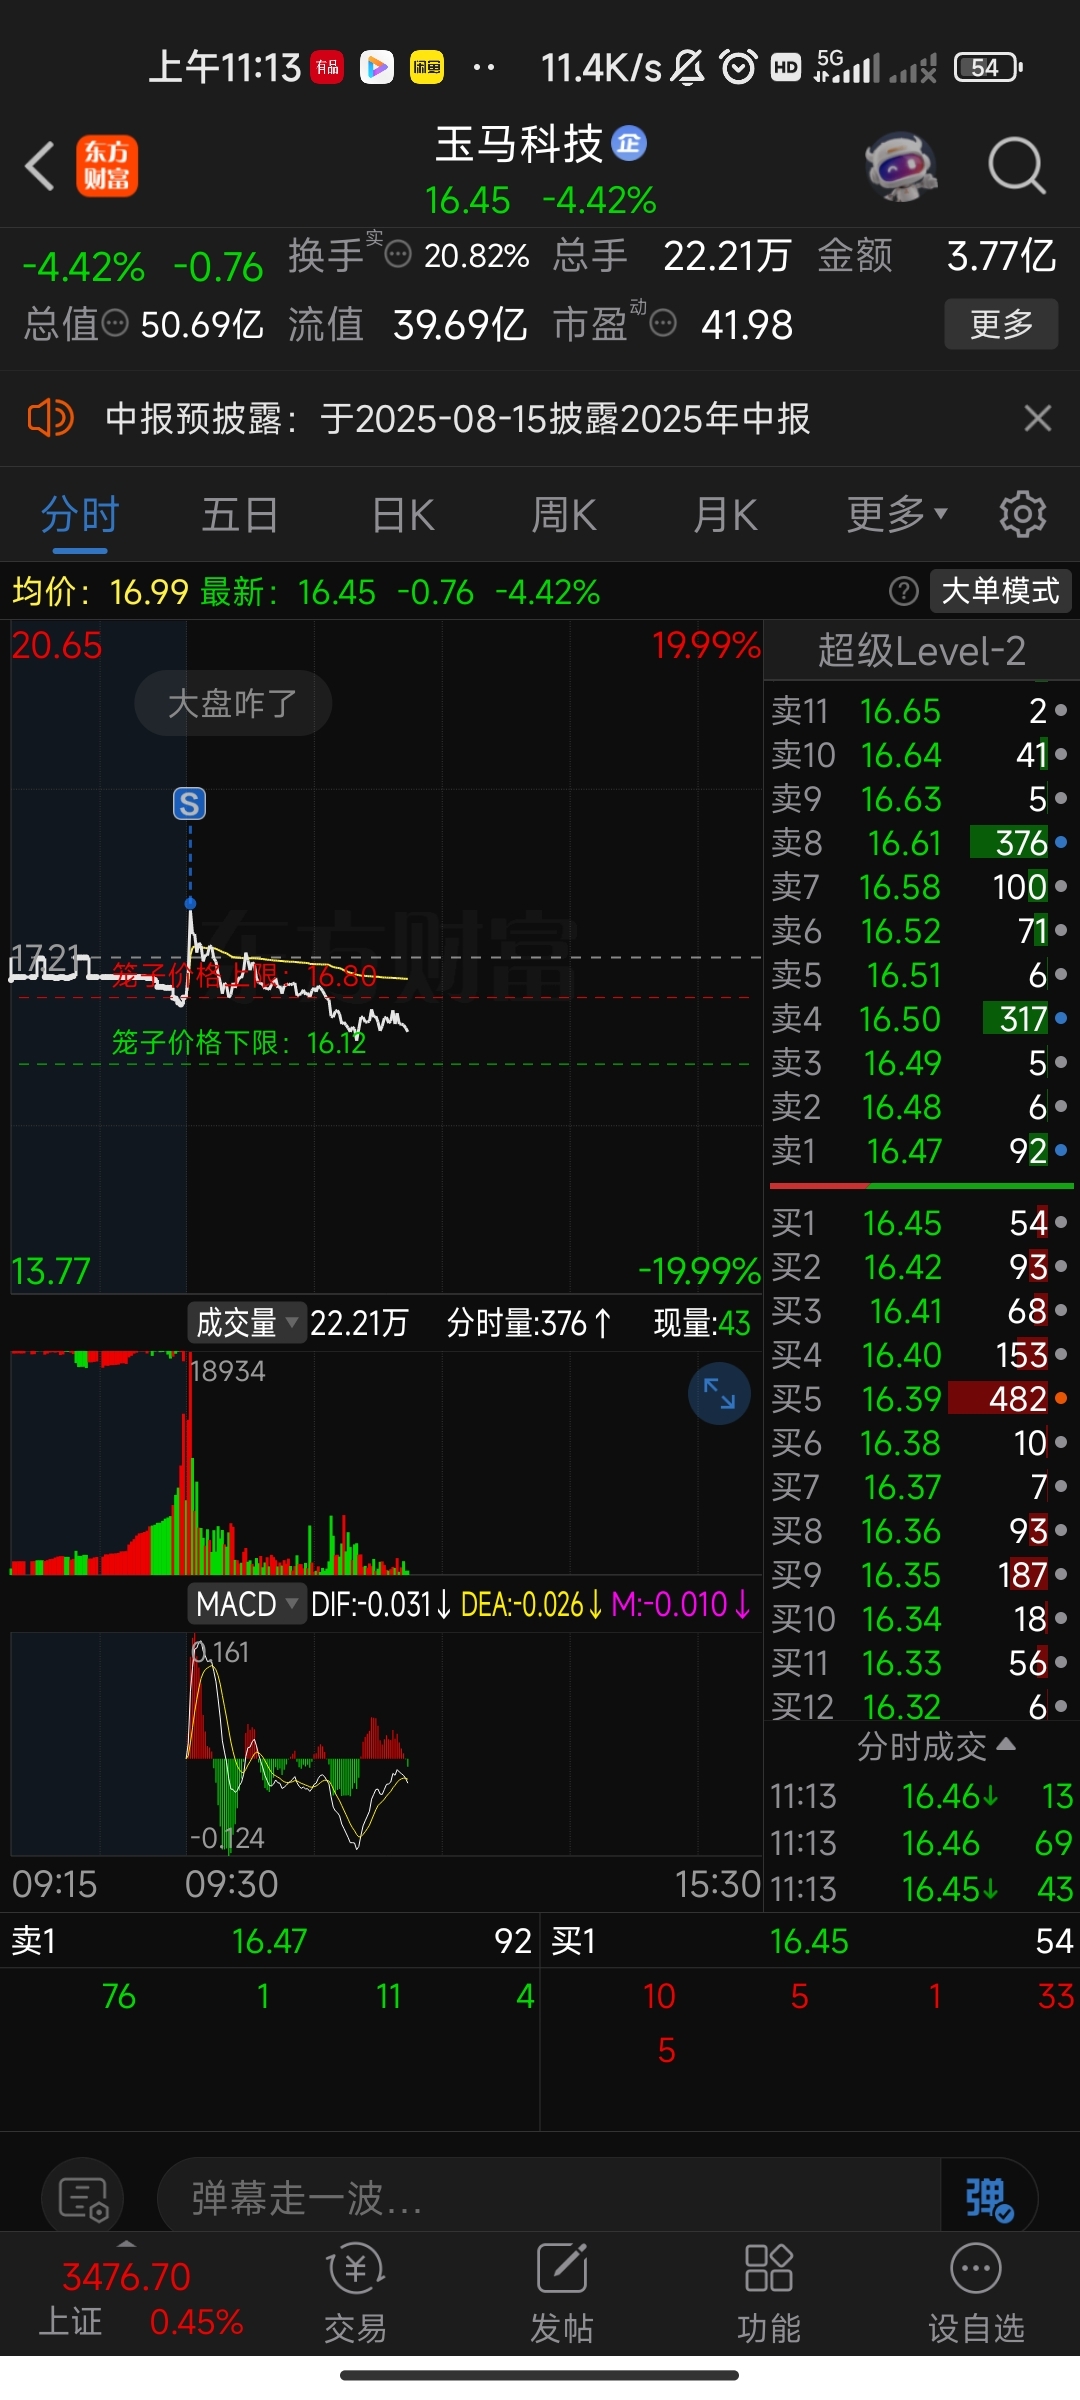Screen dimensions: 1080x2400
Task: Switch to the 分时 tab
Action: point(80,515)
